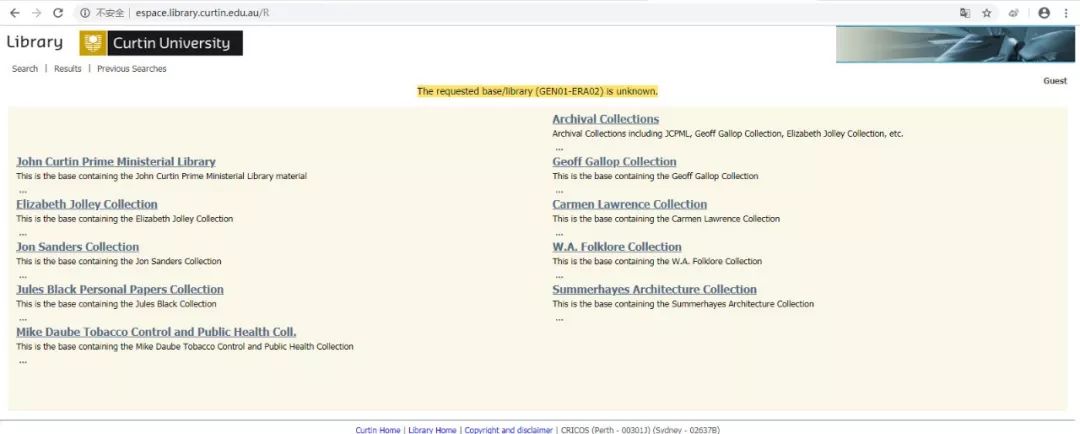This screenshot has width=1080, height=434.
Task: Open Previous Searches
Action: [131, 69]
